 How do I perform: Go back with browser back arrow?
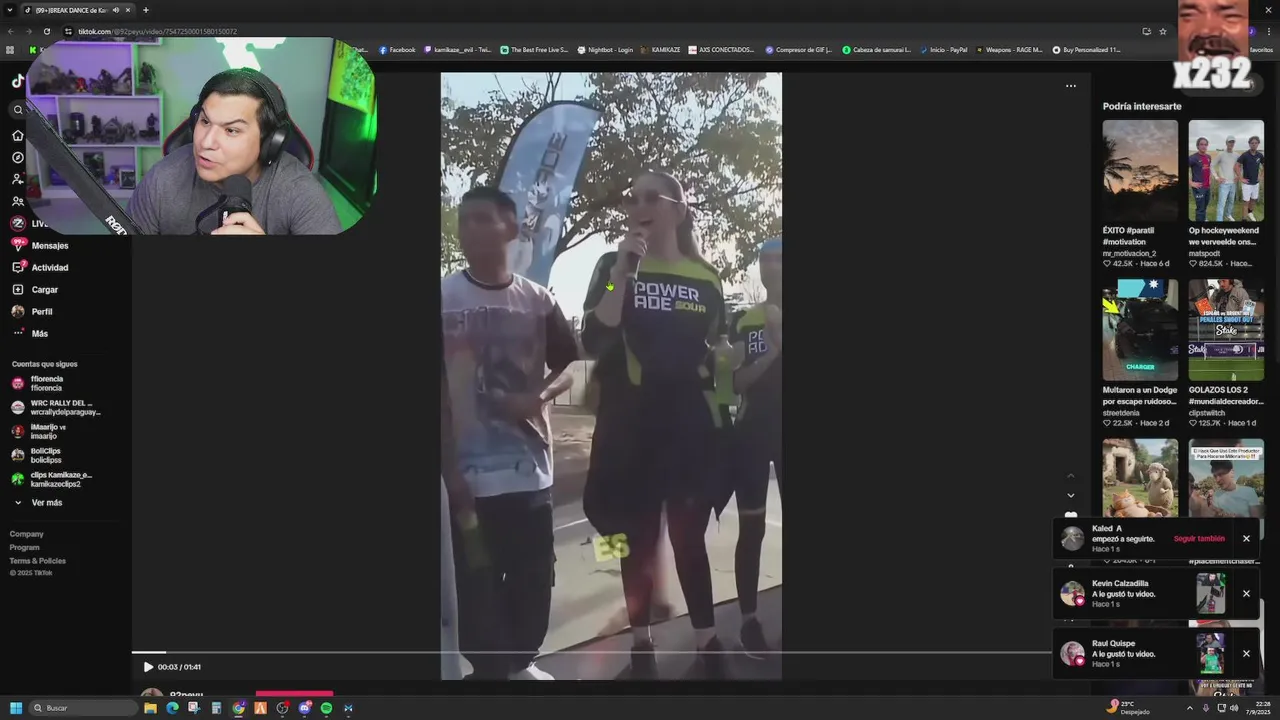click(10, 31)
